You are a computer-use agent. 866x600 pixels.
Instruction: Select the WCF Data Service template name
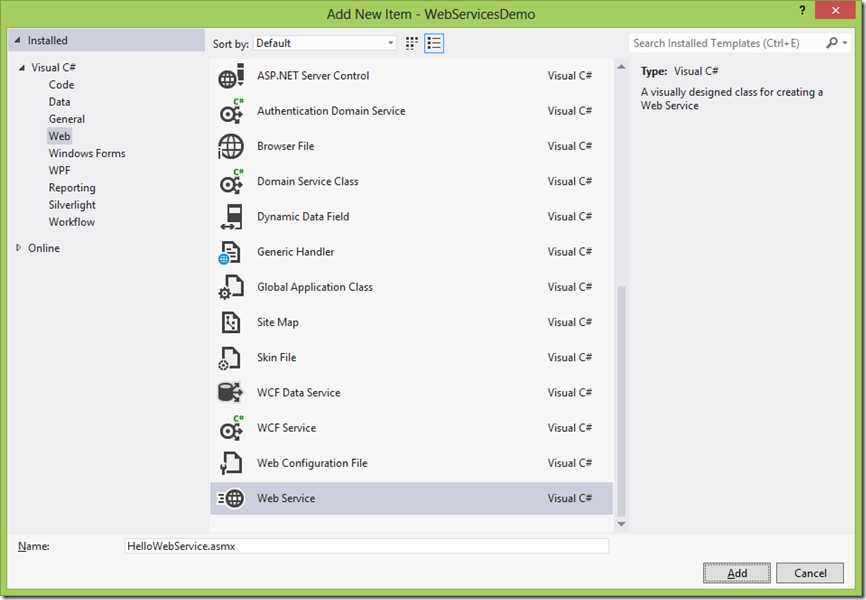pos(298,393)
